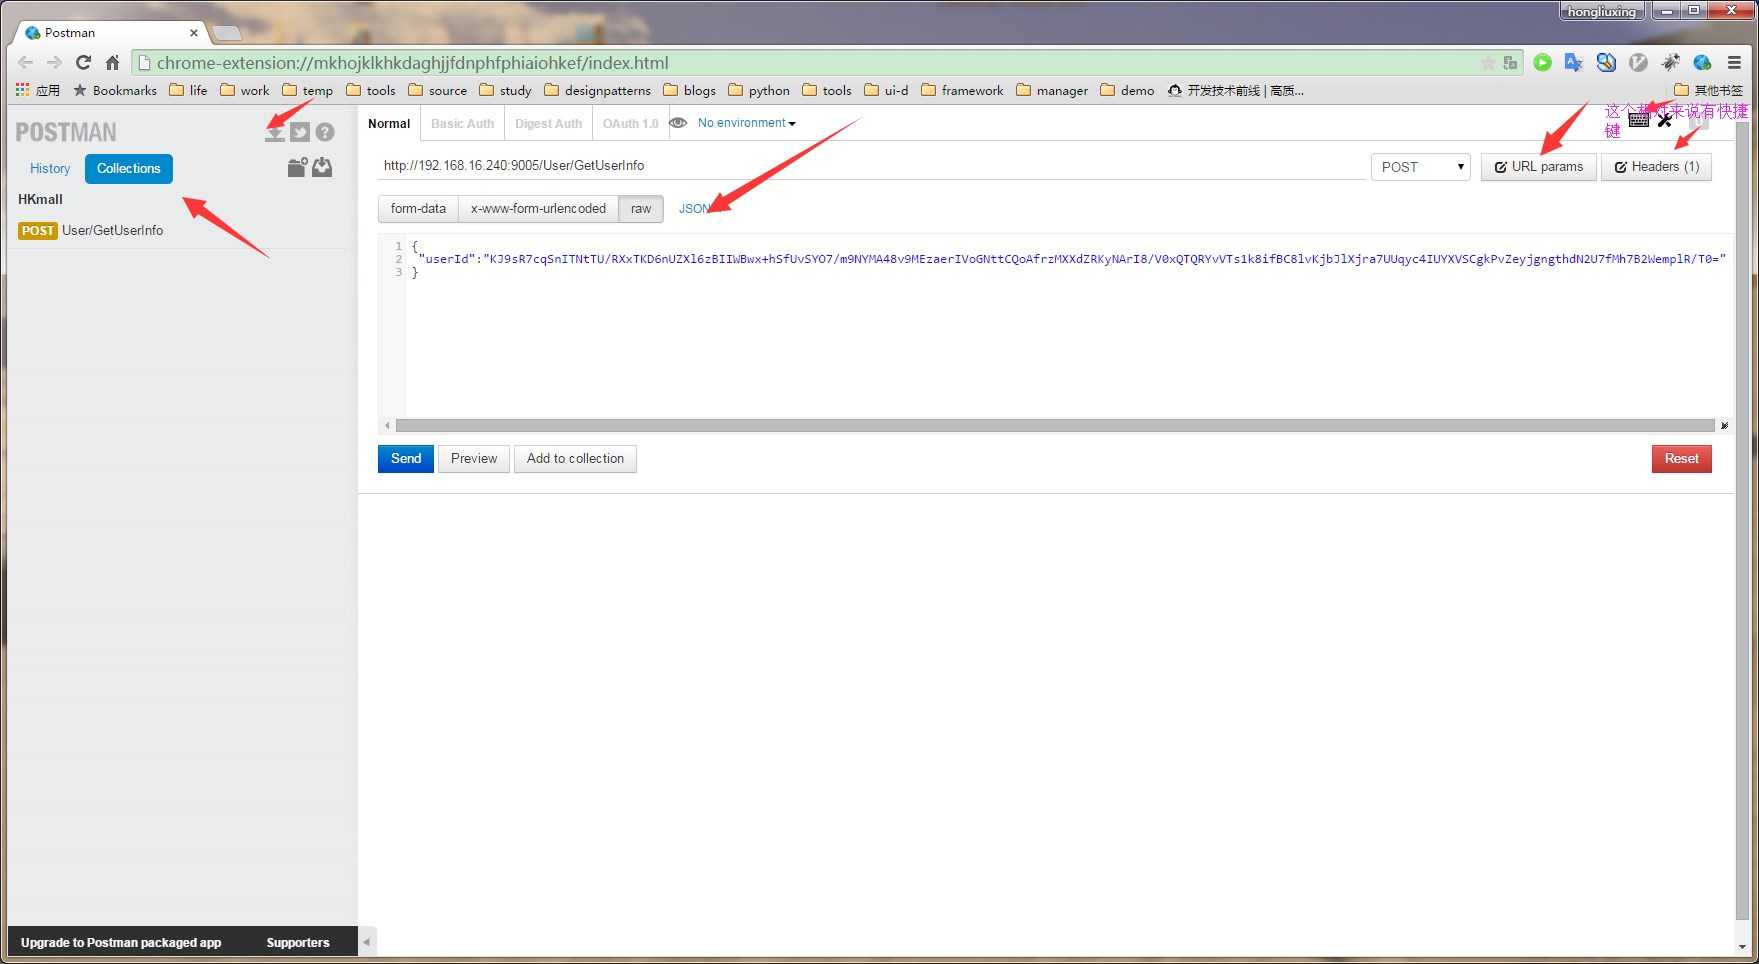The height and width of the screenshot is (964, 1759).
Task: Open the magnifier search extension icon
Action: 1606,62
